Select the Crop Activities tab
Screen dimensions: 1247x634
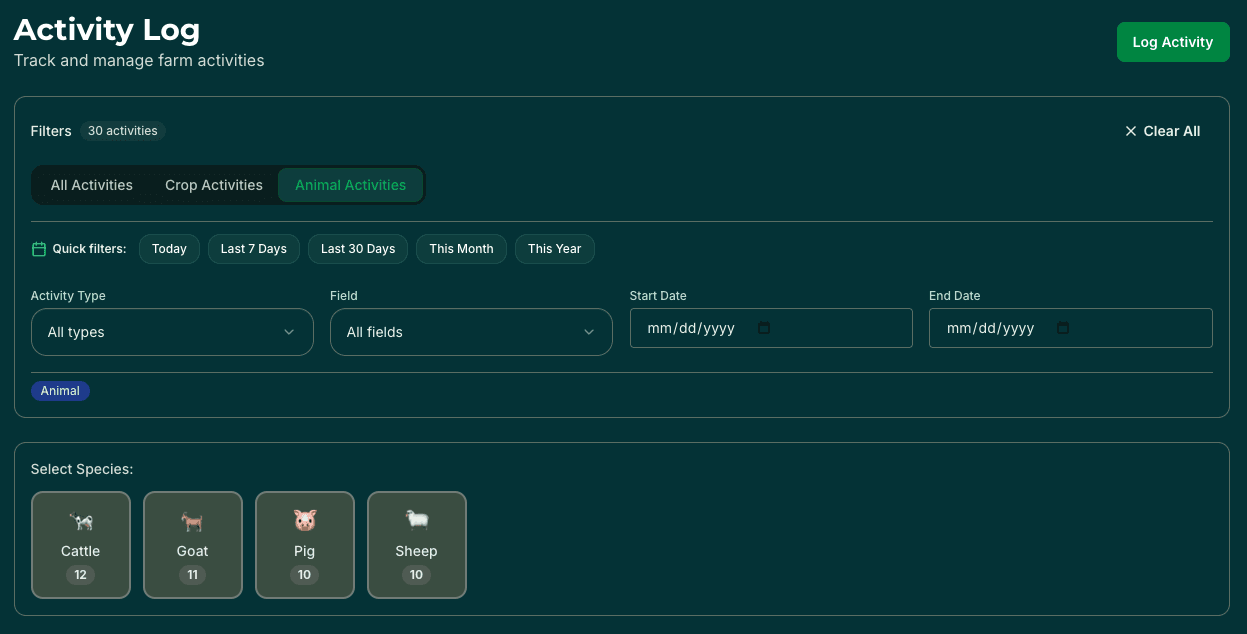[213, 185]
